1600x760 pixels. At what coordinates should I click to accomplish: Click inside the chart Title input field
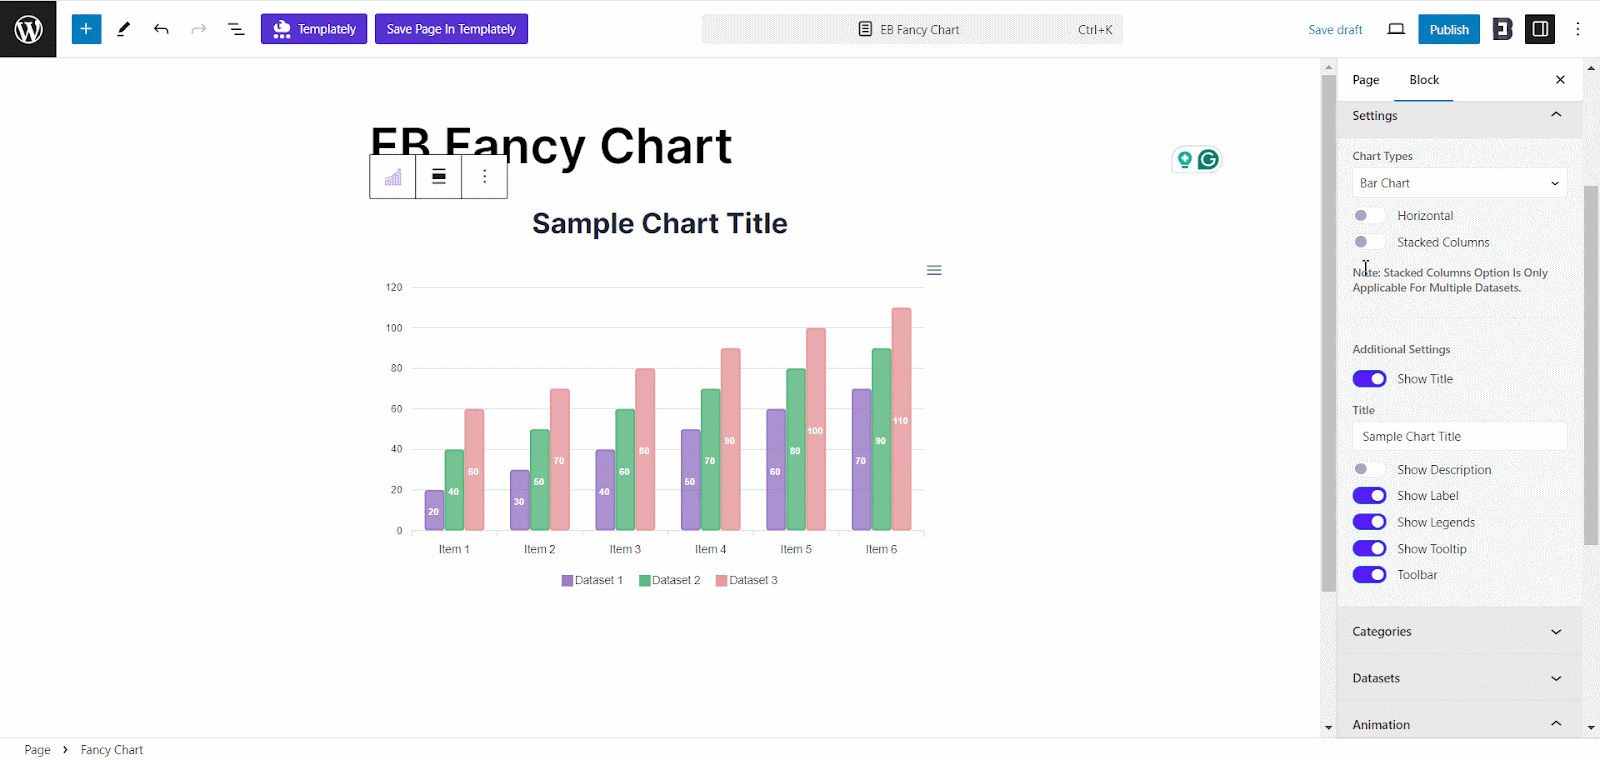coord(1458,435)
